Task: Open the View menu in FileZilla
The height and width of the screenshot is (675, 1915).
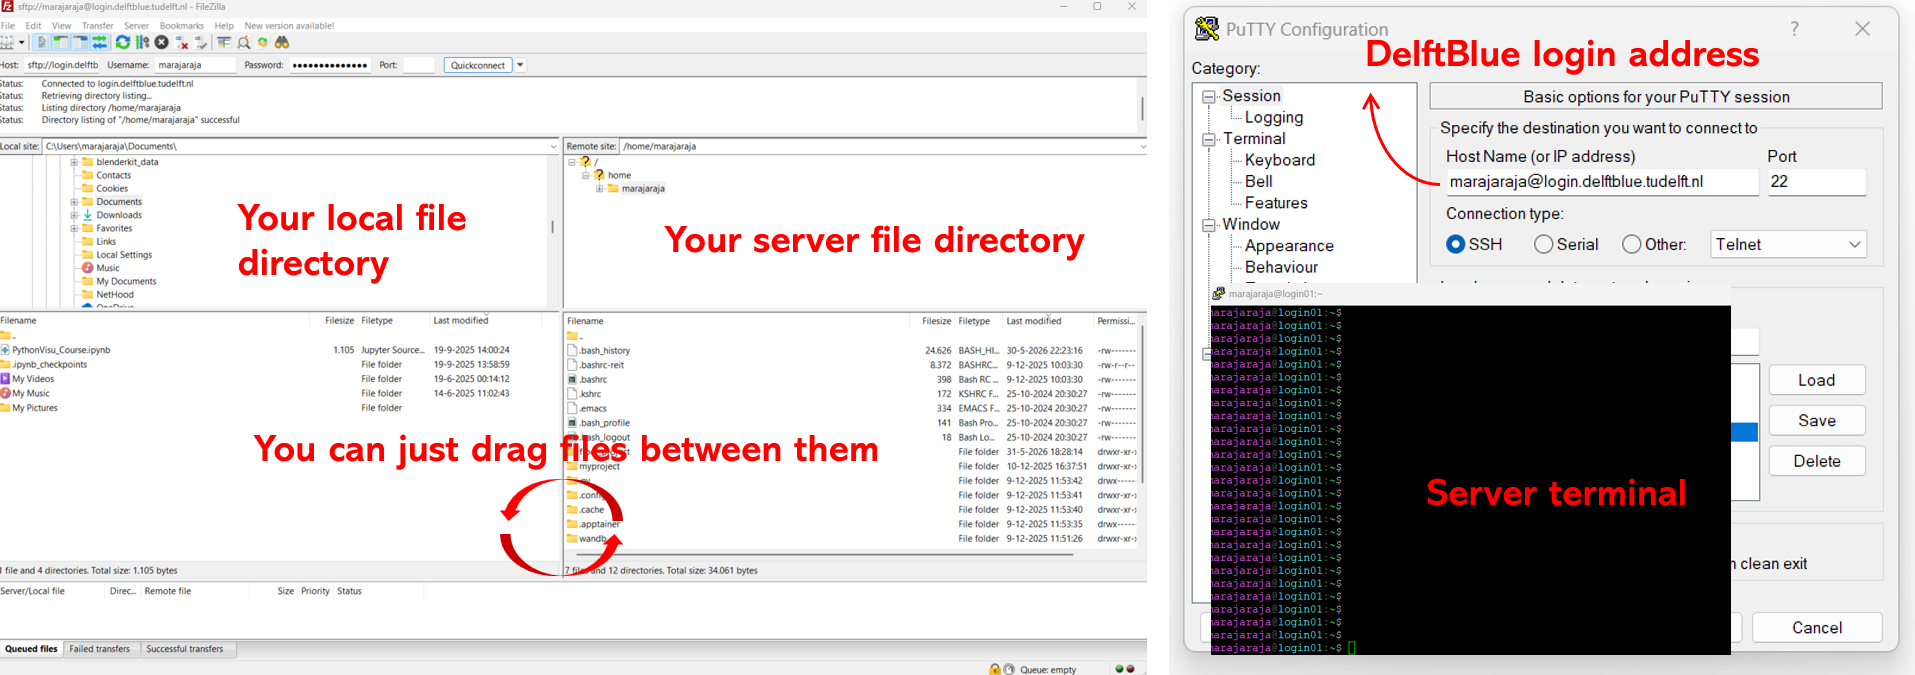Action: (61, 26)
